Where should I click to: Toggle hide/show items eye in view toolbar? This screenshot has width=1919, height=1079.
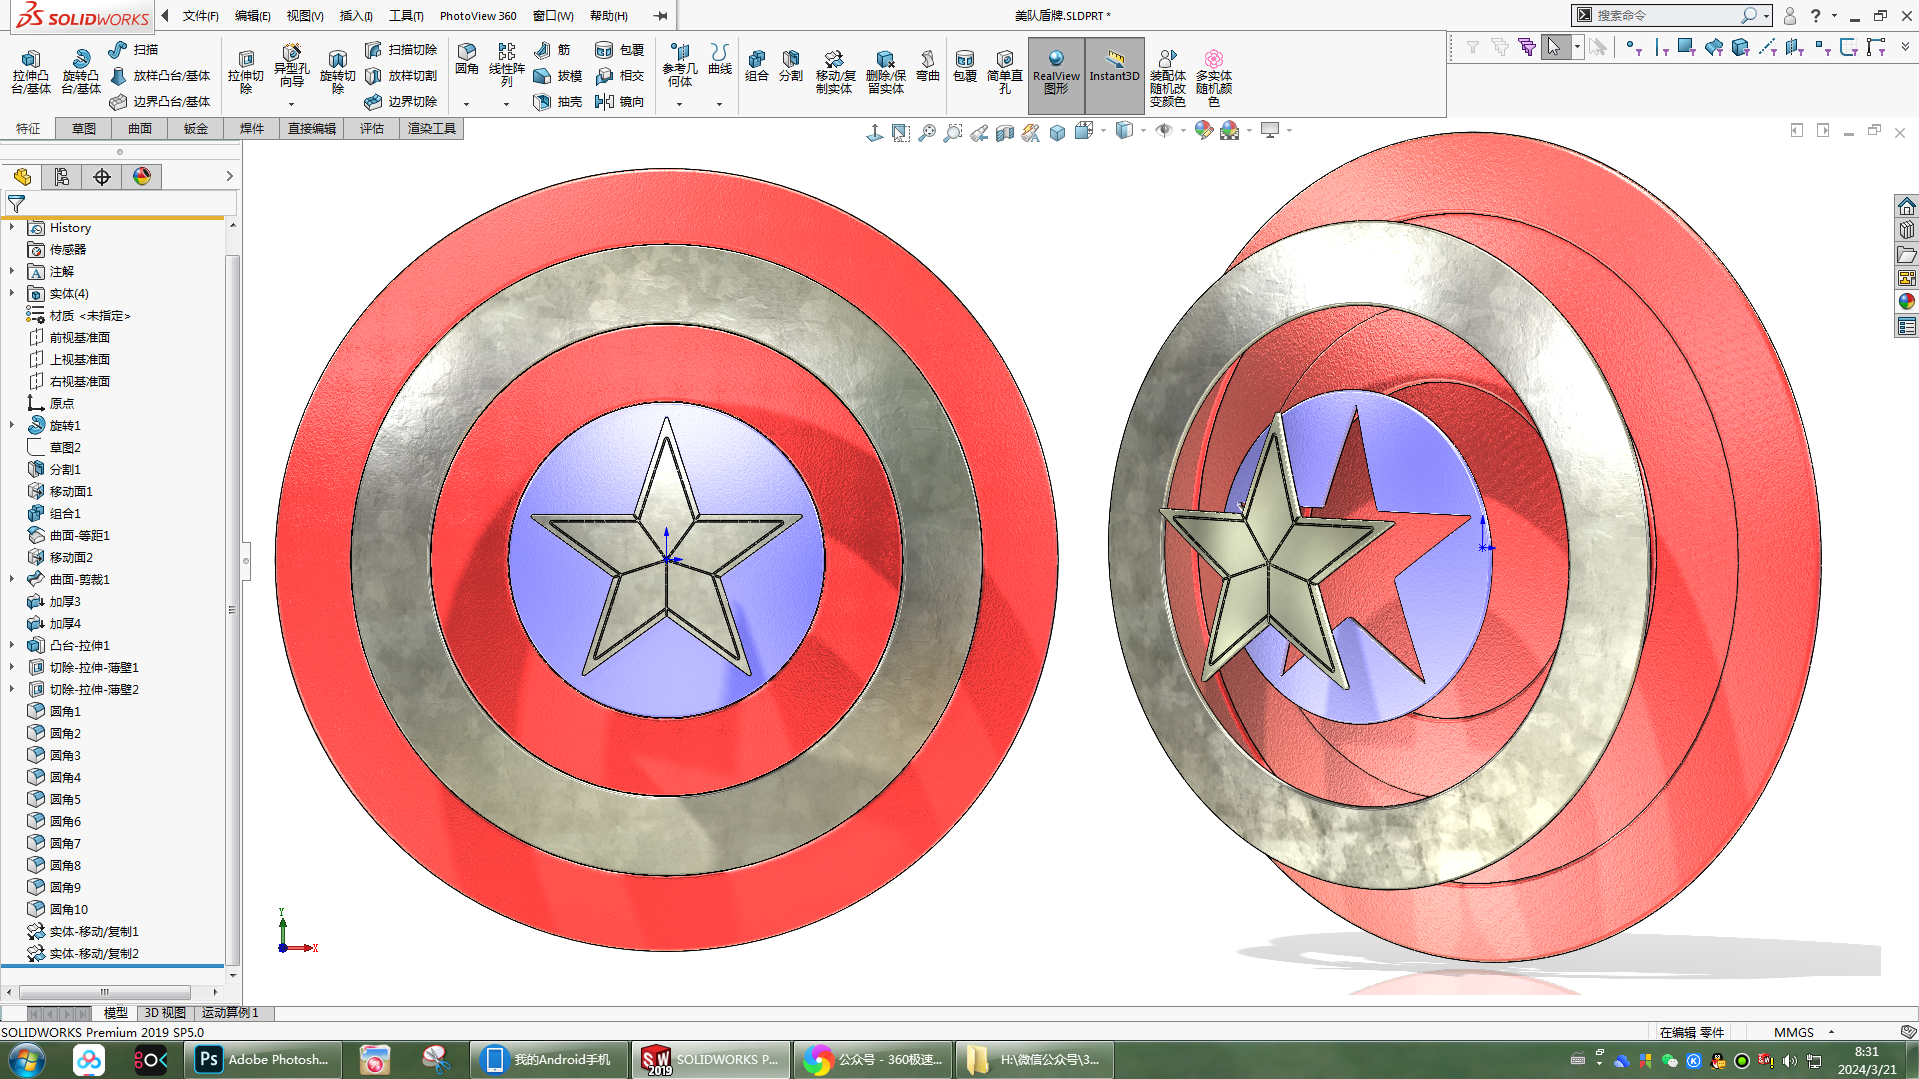tap(1164, 131)
